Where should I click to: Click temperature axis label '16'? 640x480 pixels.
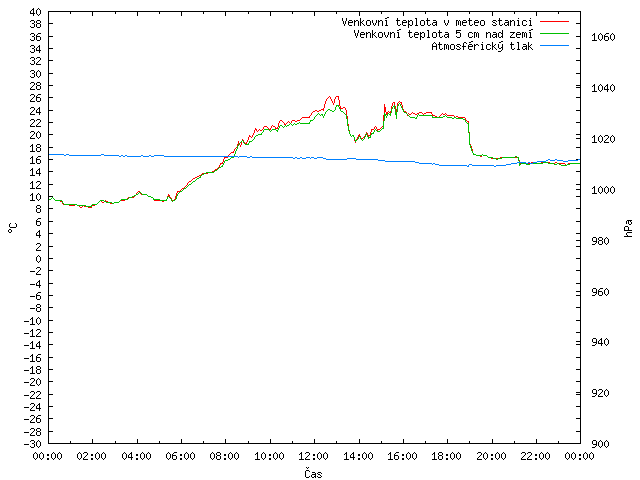tap(36, 160)
